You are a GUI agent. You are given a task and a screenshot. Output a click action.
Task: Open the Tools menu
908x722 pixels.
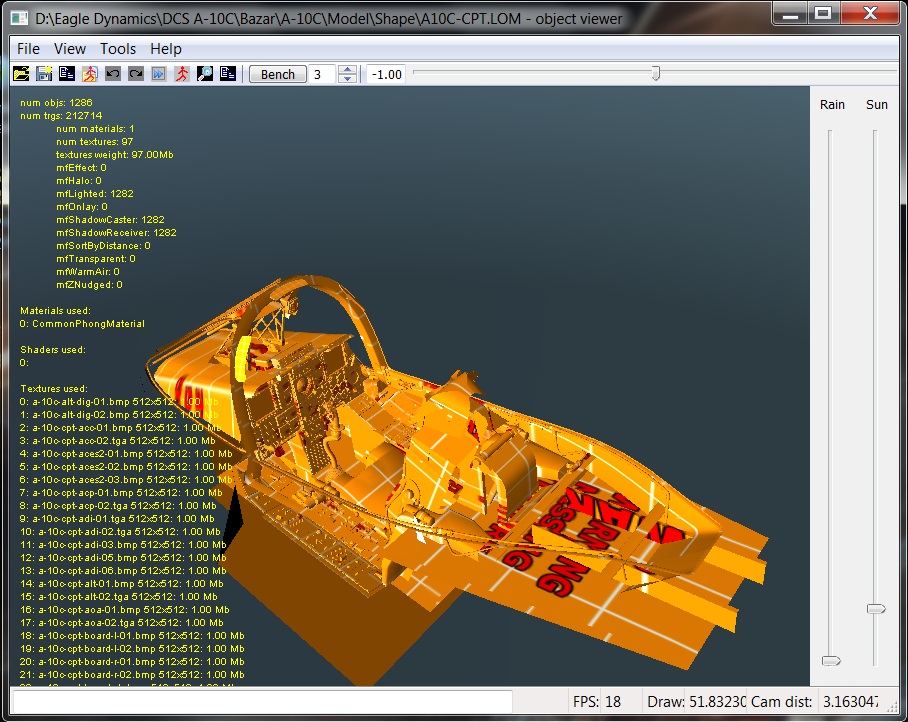[x=118, y=49]
